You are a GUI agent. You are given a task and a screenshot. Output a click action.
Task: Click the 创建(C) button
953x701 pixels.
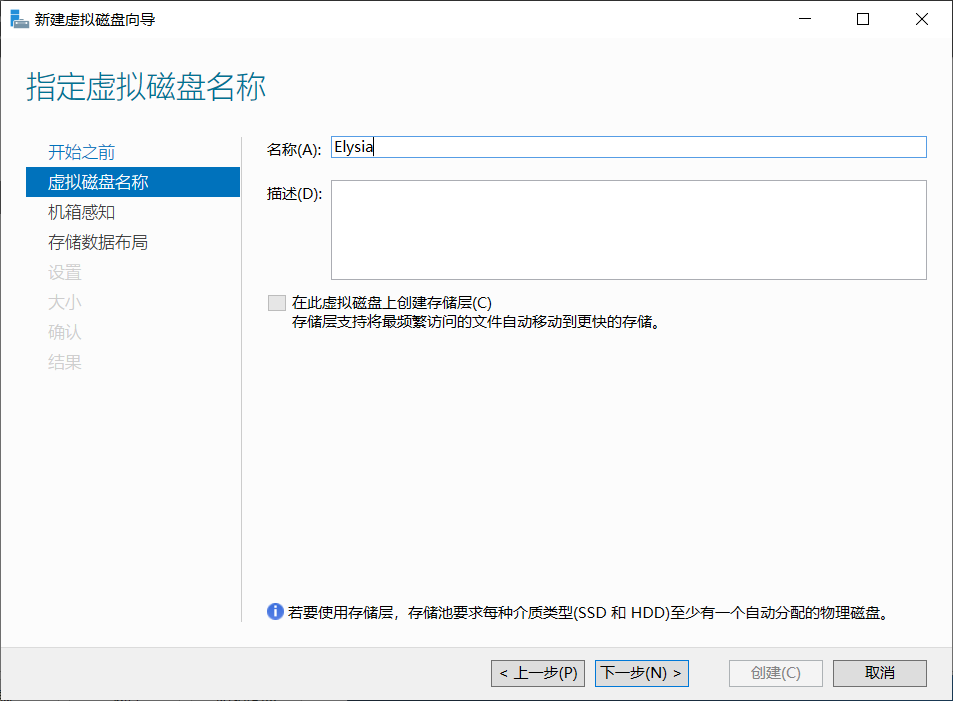click(776, 673)
